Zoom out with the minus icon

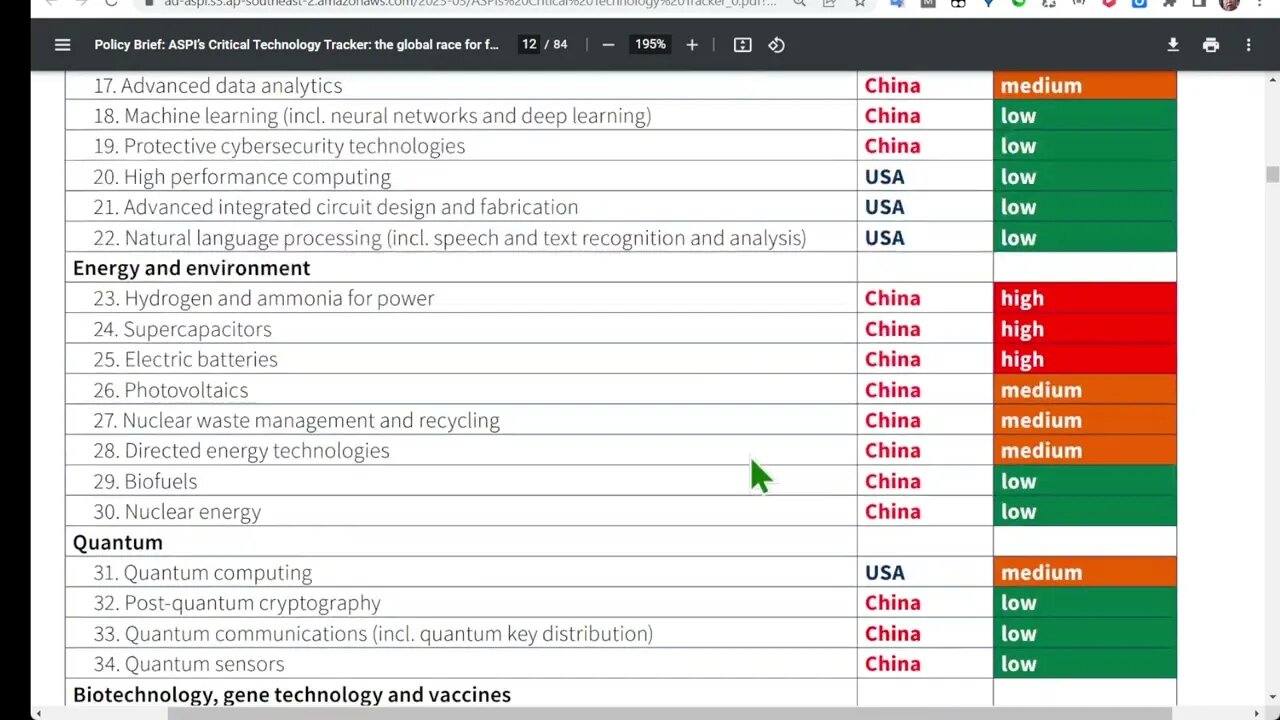(x=608, y=45)
